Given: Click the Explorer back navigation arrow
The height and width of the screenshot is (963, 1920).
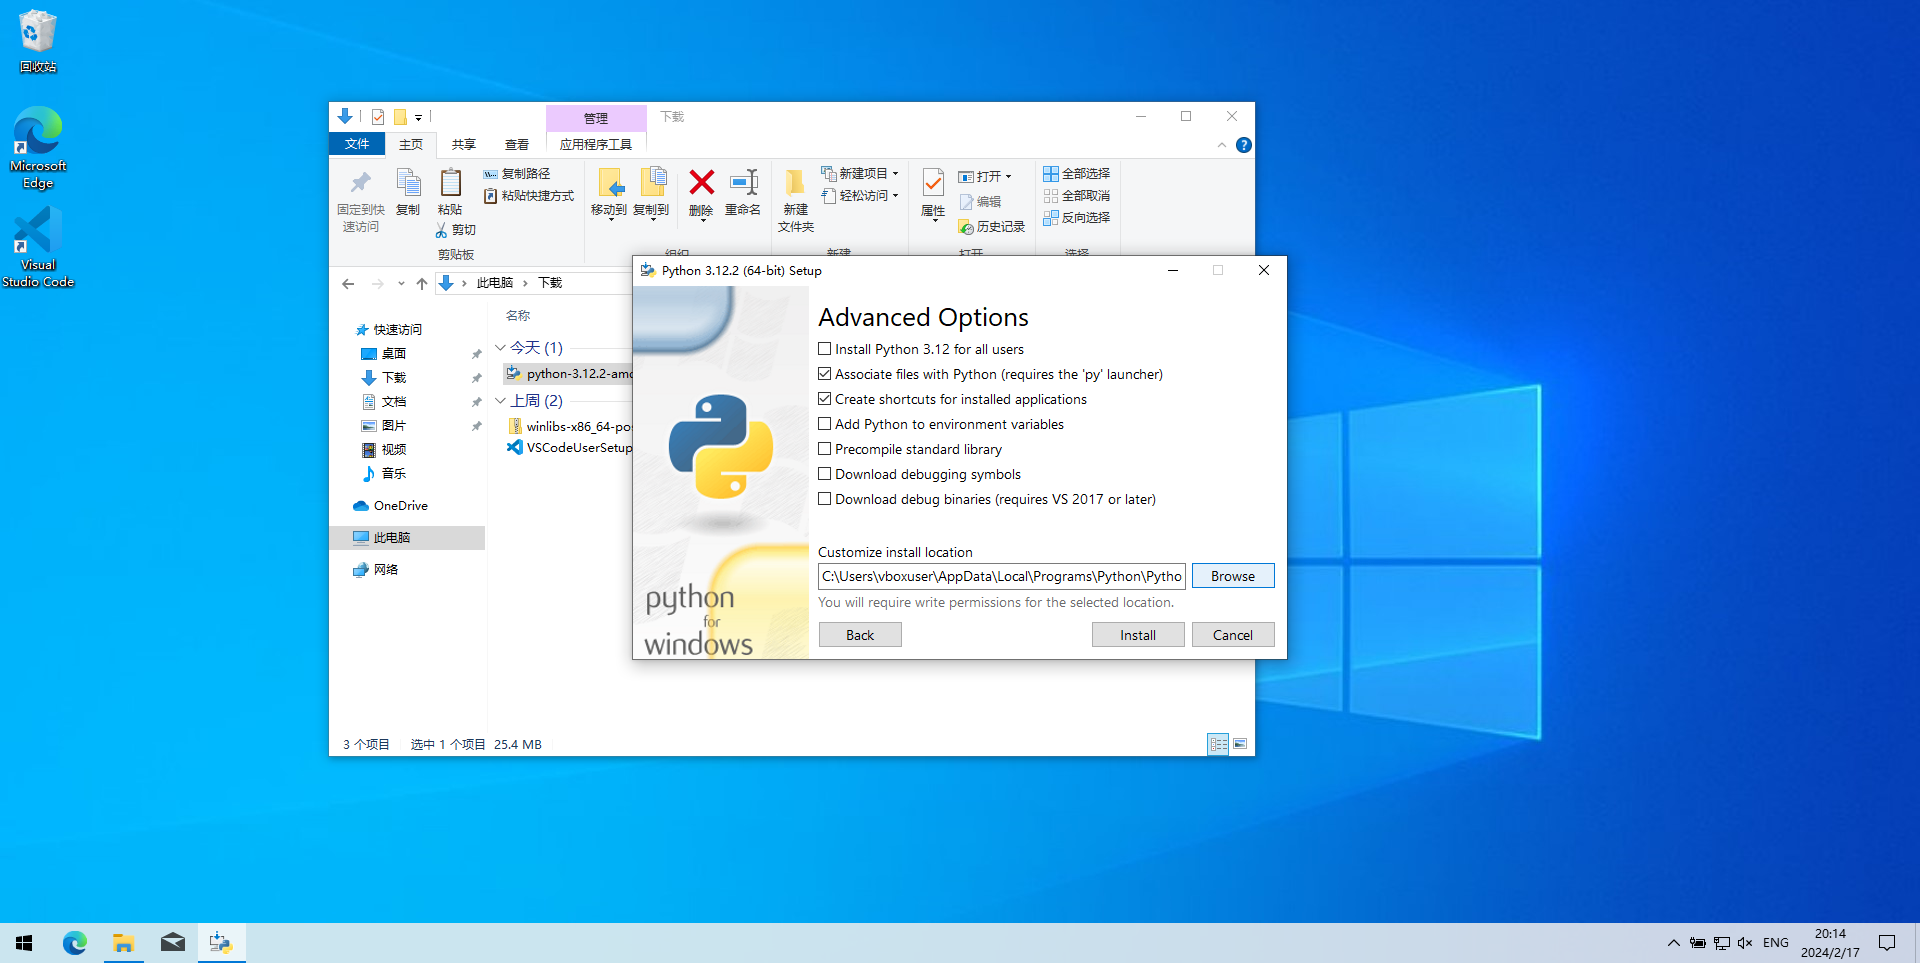Looking at the screenshot, I should [x=348, y=284].
